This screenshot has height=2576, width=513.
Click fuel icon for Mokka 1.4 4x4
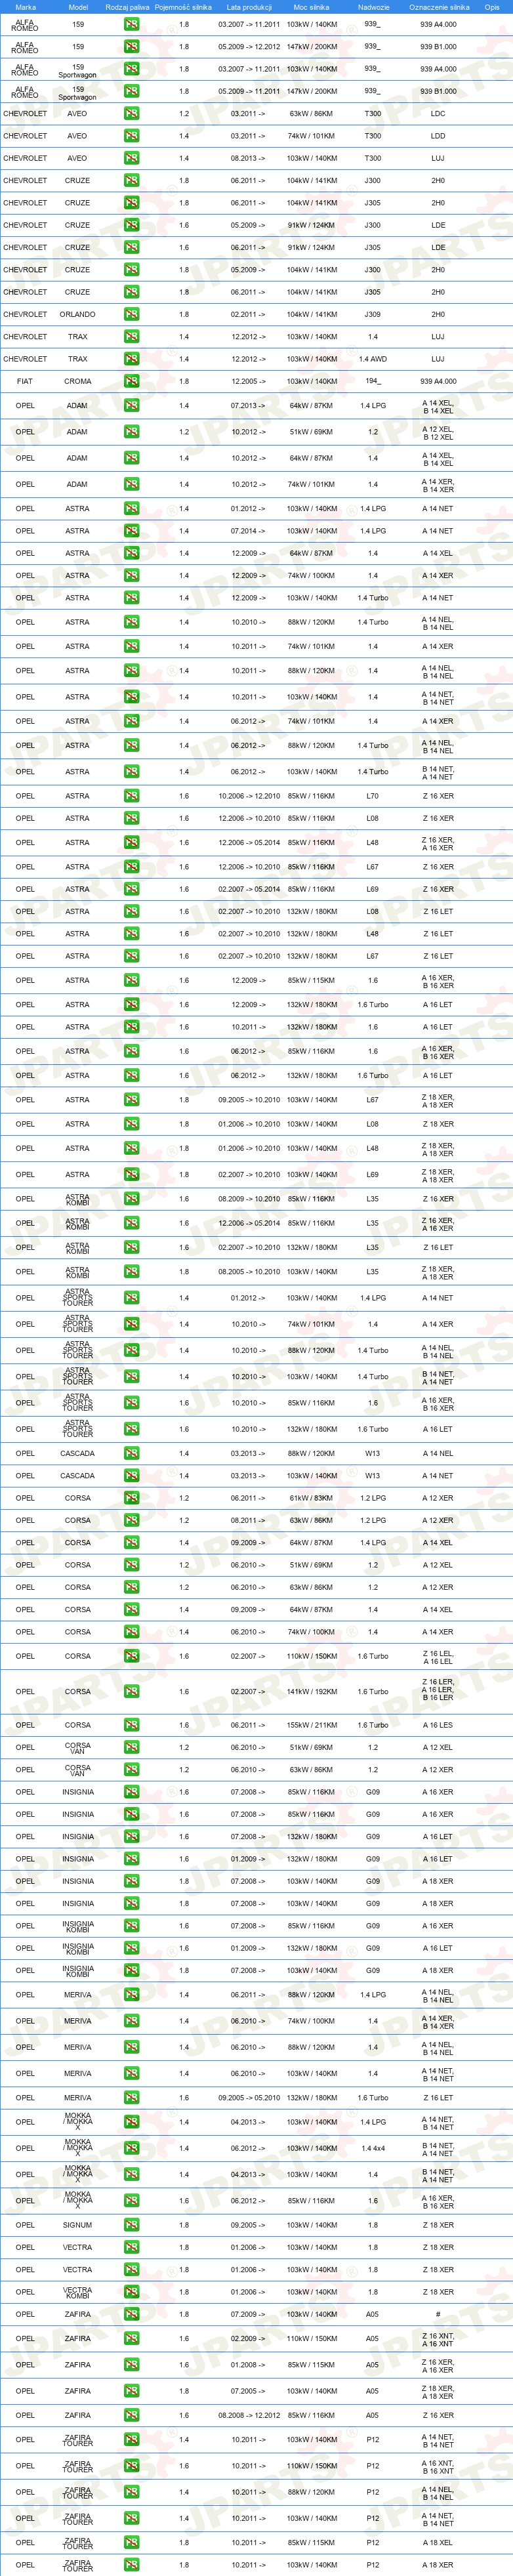click(x=131, y=2148)
